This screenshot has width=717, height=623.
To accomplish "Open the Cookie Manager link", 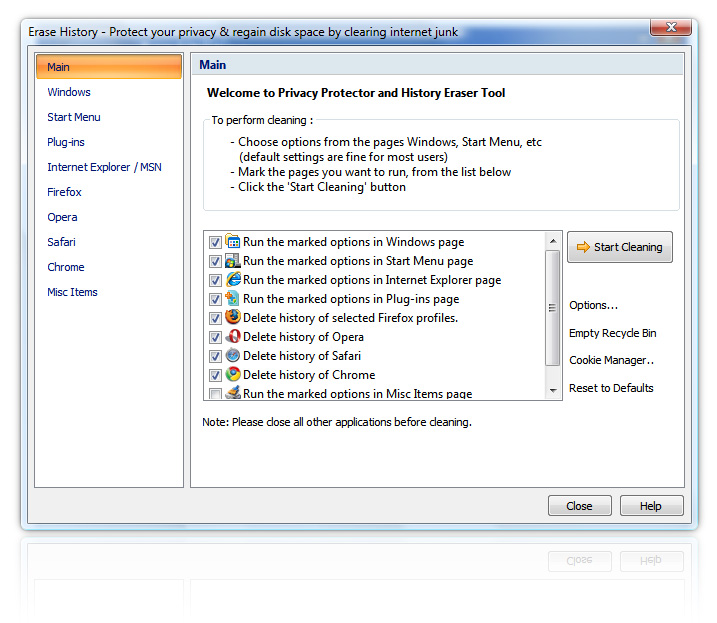I will pyautogui.click(x=611, y=360).
